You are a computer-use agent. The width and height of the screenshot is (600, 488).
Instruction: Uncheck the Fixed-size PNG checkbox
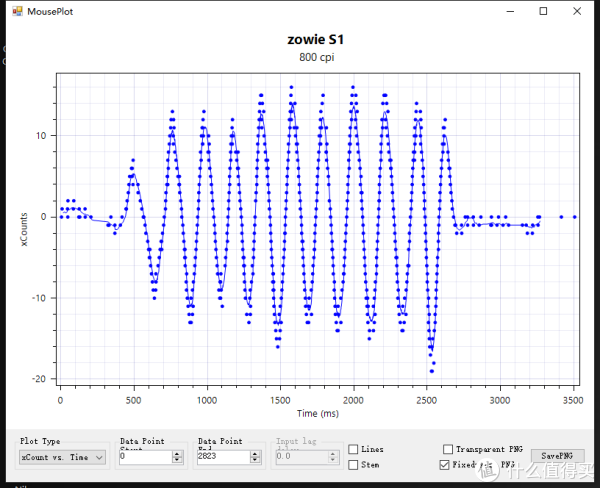point(444,465)
